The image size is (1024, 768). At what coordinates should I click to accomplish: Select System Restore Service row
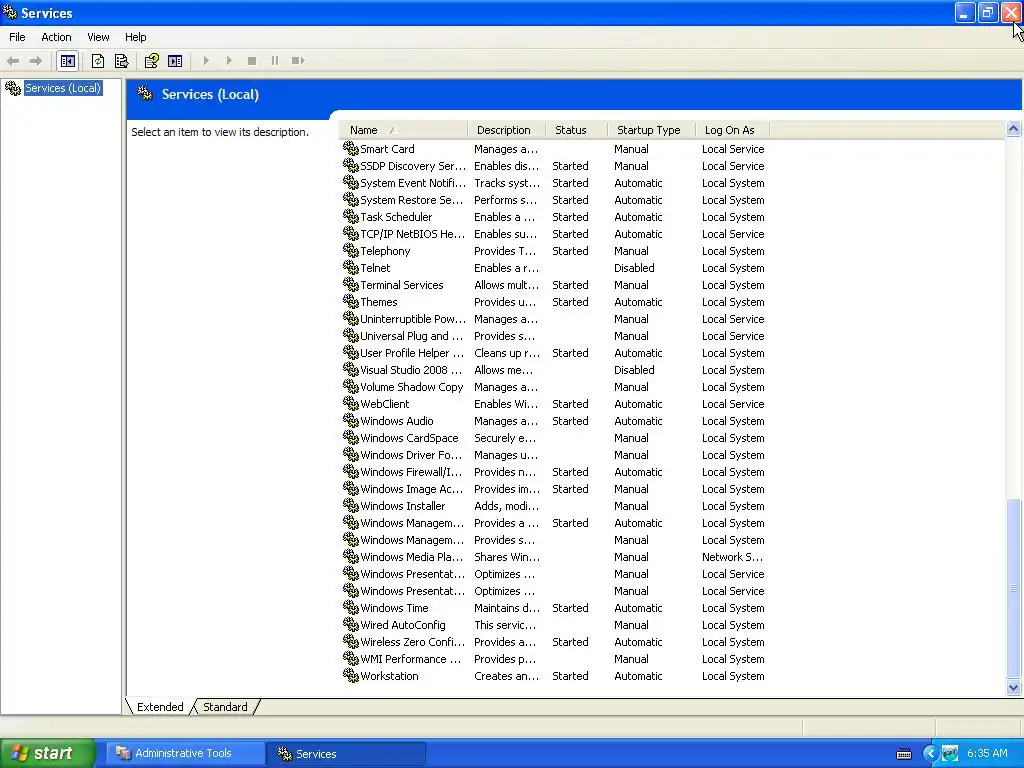point(554,200)
